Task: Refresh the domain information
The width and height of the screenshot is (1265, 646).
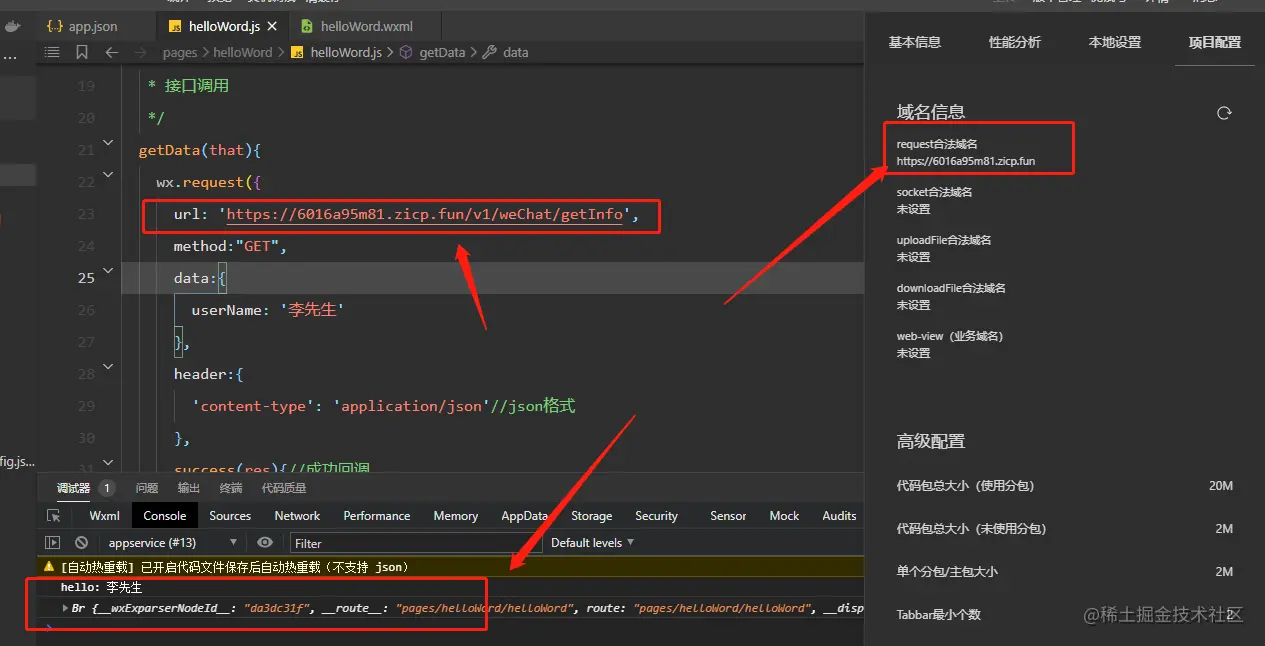Action: click(1224, 113)
